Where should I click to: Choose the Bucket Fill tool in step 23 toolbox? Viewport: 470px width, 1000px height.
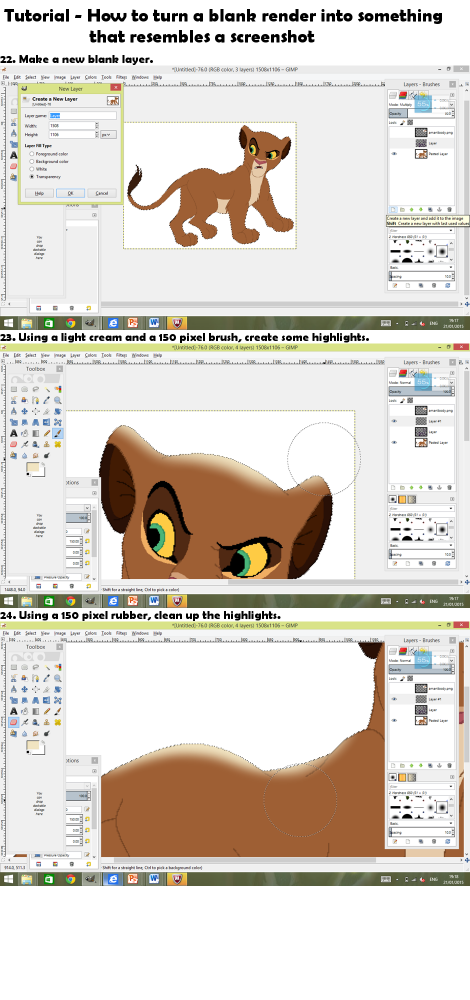(x=24, y=433)
